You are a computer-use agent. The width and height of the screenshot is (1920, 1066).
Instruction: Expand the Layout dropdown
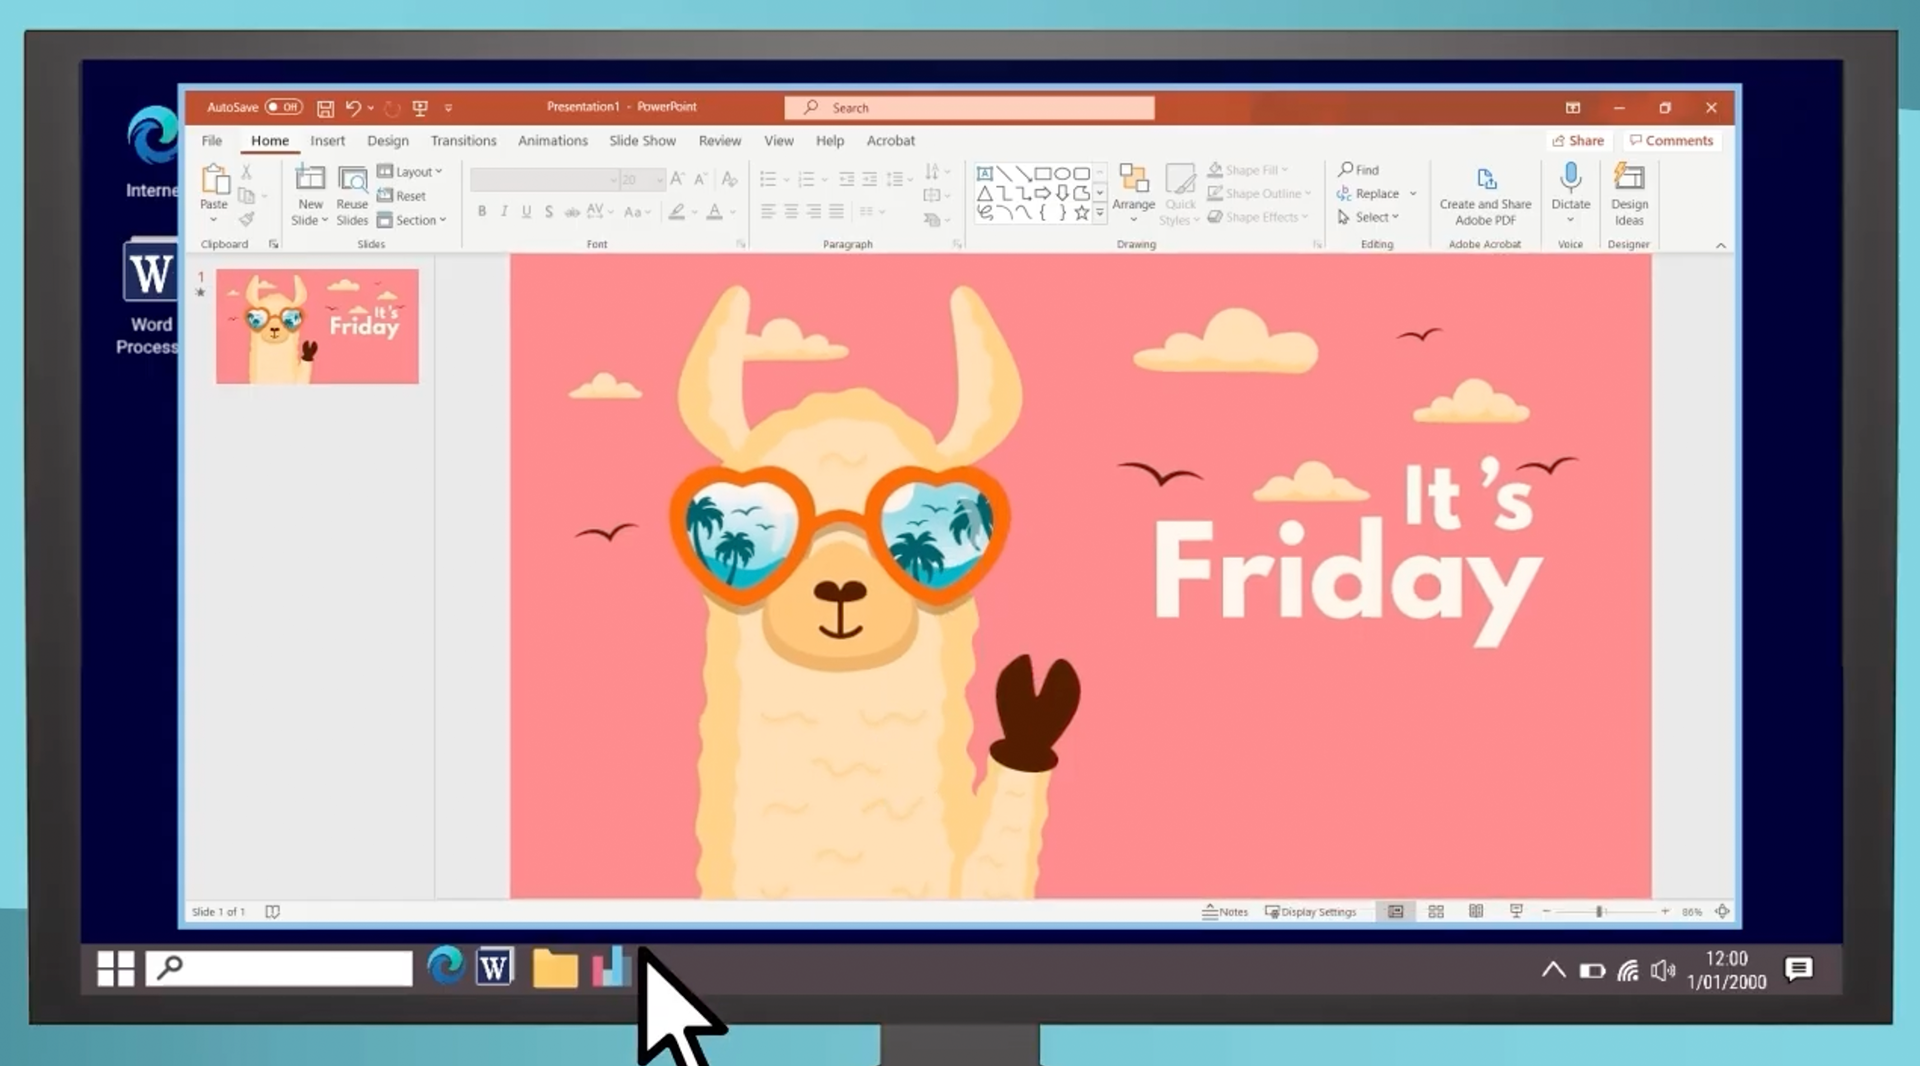[x=410, y=171]
